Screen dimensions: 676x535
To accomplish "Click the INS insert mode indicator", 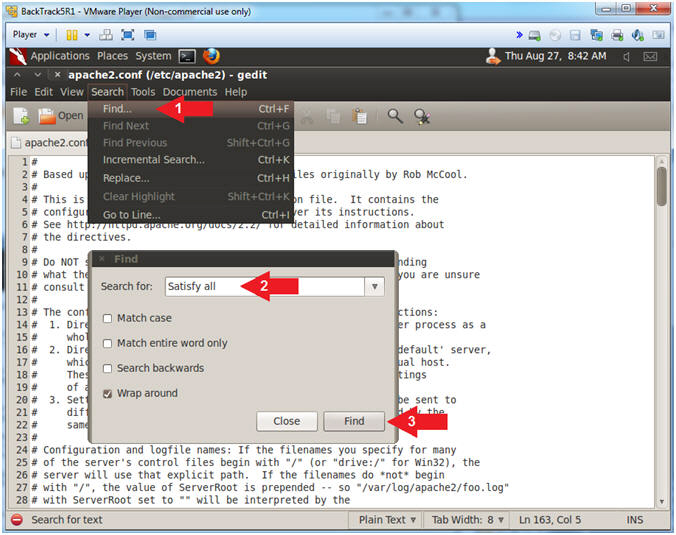I will click(634, 520).
